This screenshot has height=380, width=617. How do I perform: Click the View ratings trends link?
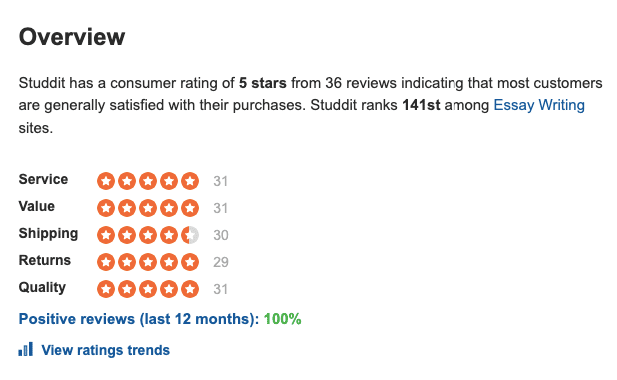pyautogui.click(x=105, y=350)
